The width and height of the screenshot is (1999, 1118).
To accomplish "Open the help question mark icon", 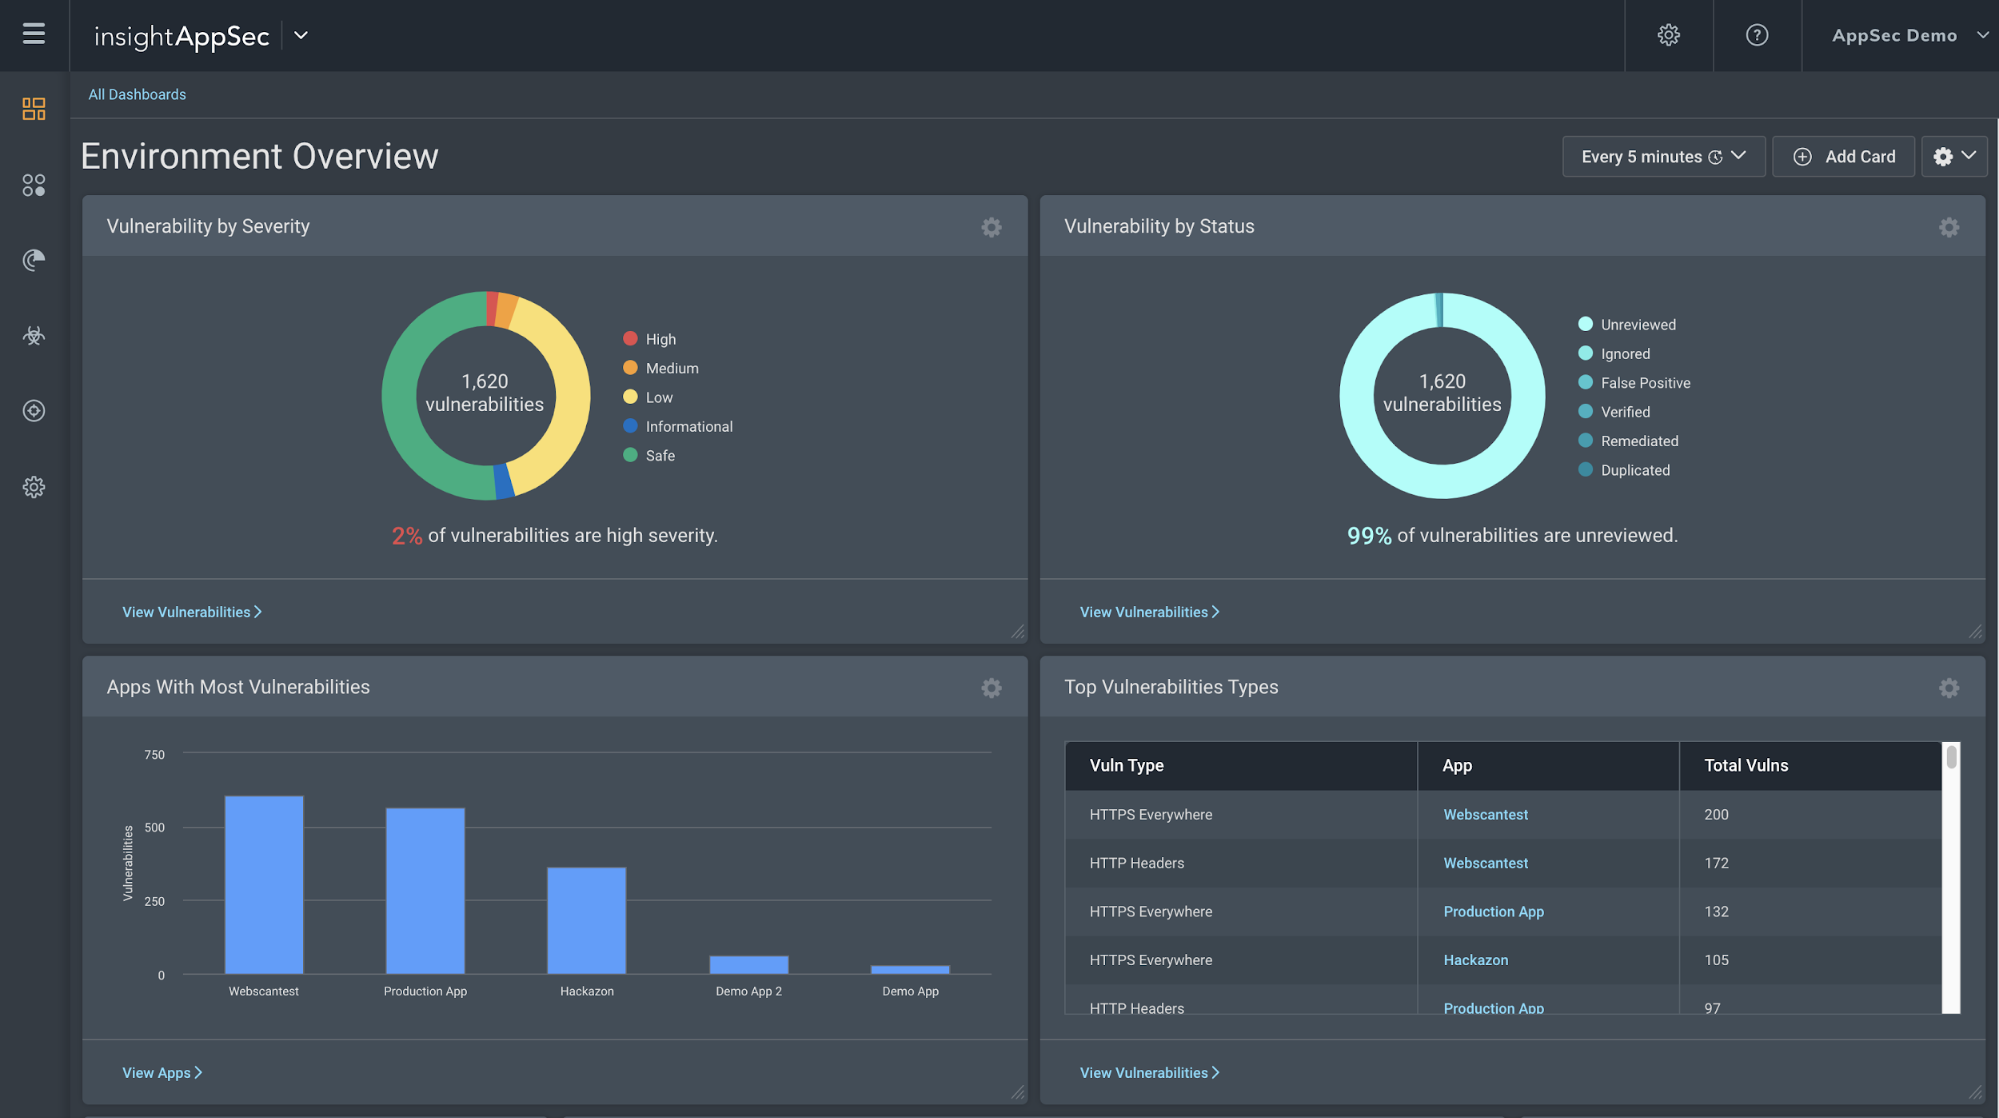I will coord(1756,35).
